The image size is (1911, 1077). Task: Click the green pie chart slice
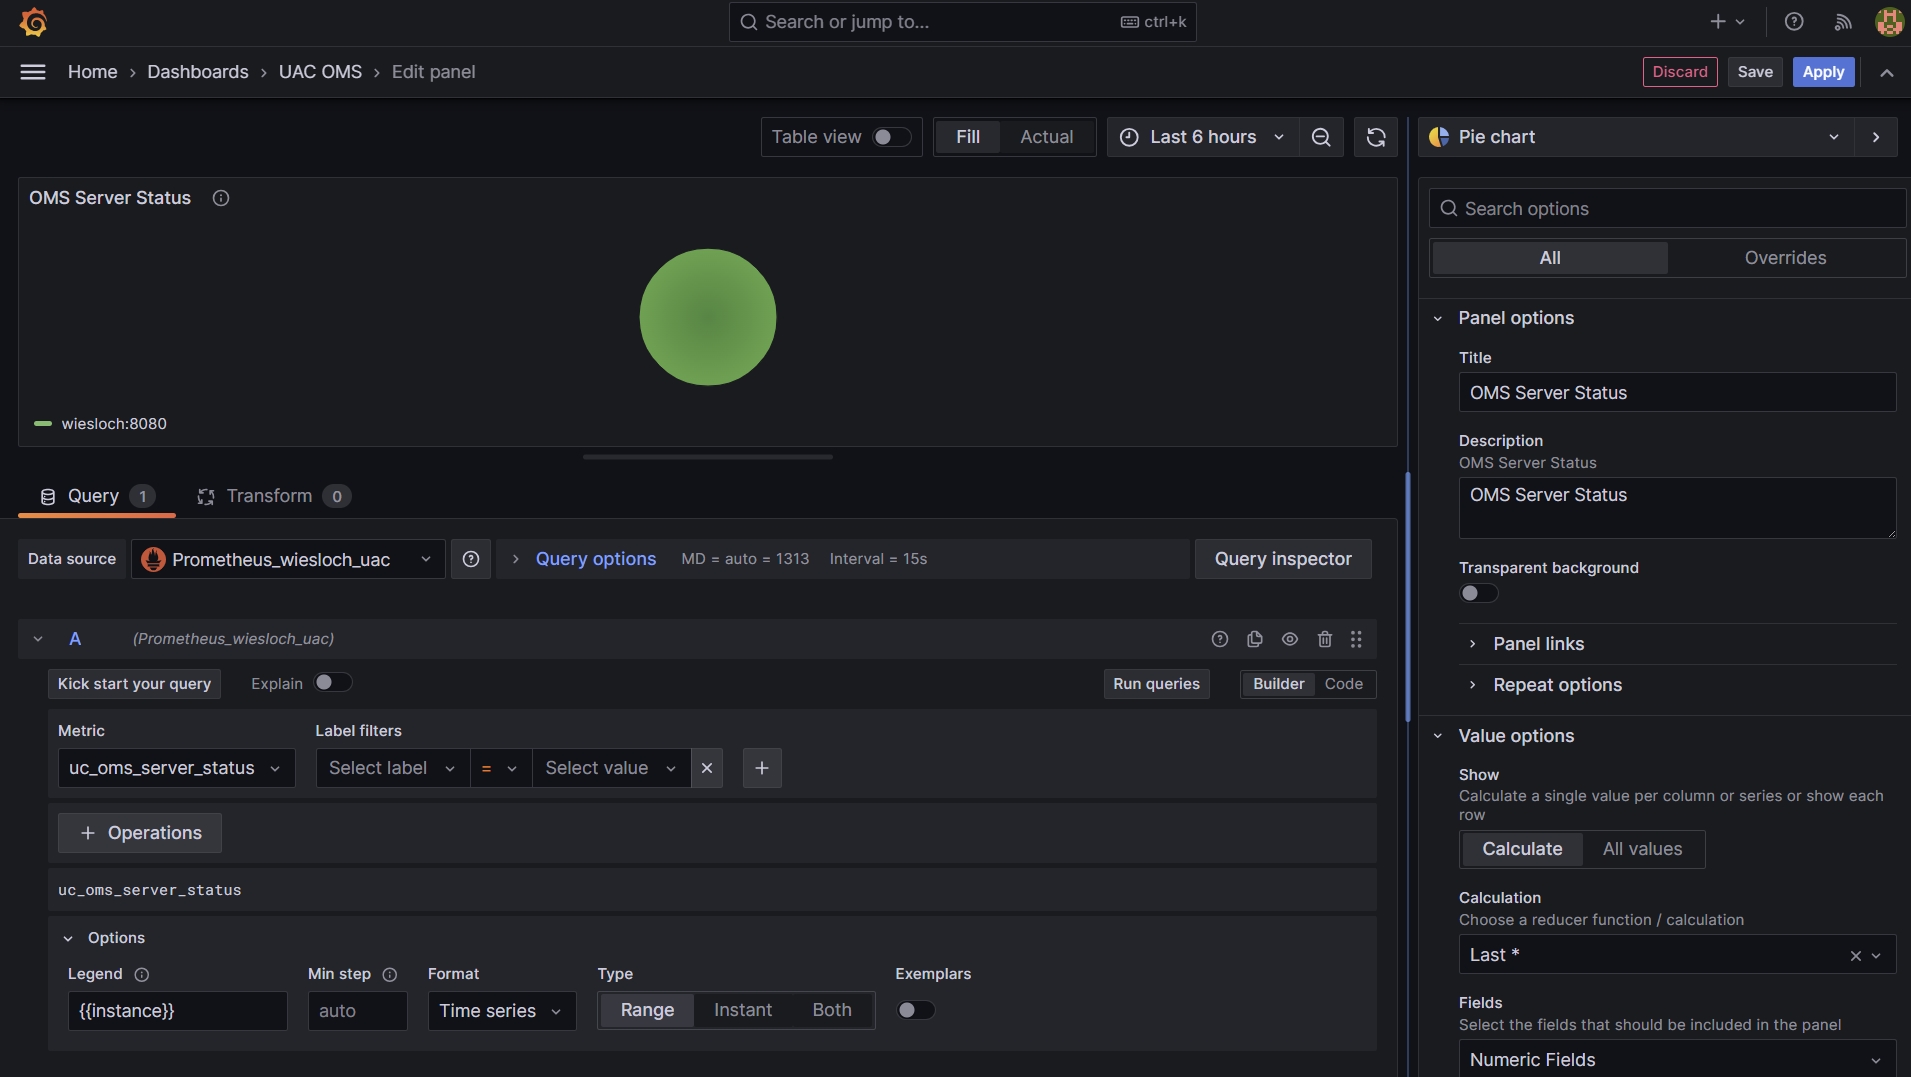708,317
